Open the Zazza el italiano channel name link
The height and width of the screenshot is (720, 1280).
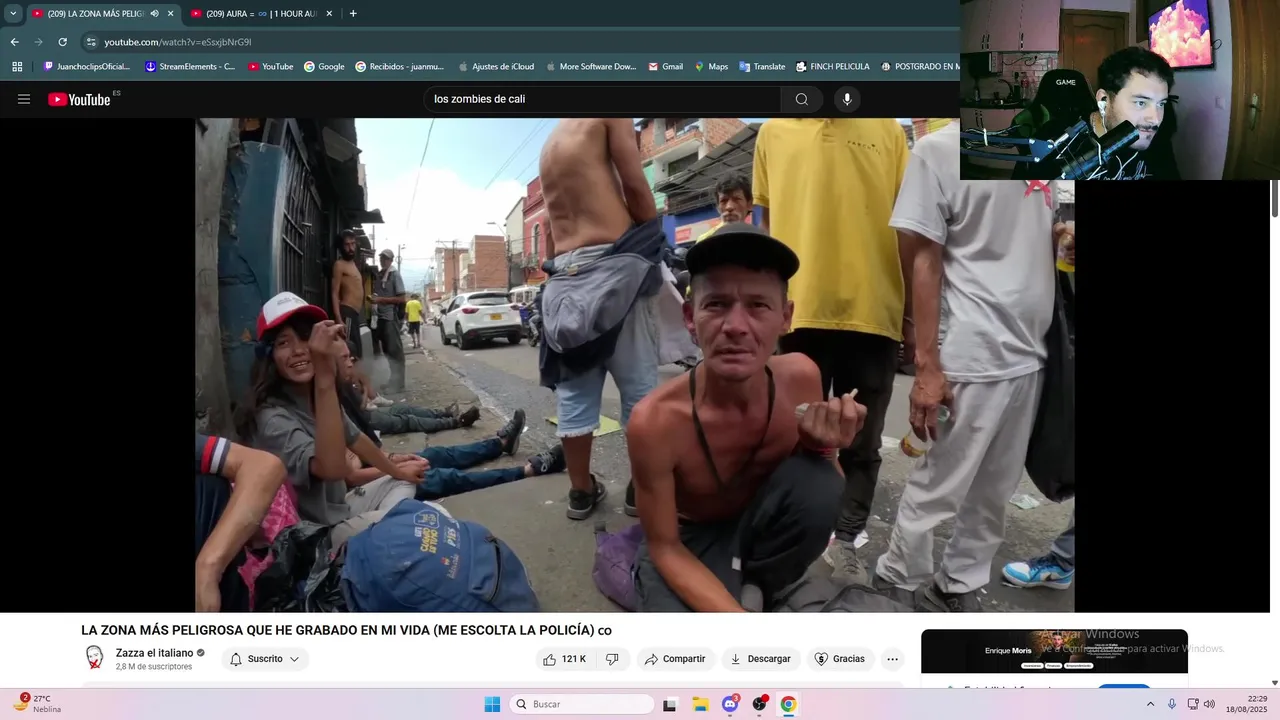(154, 653)
